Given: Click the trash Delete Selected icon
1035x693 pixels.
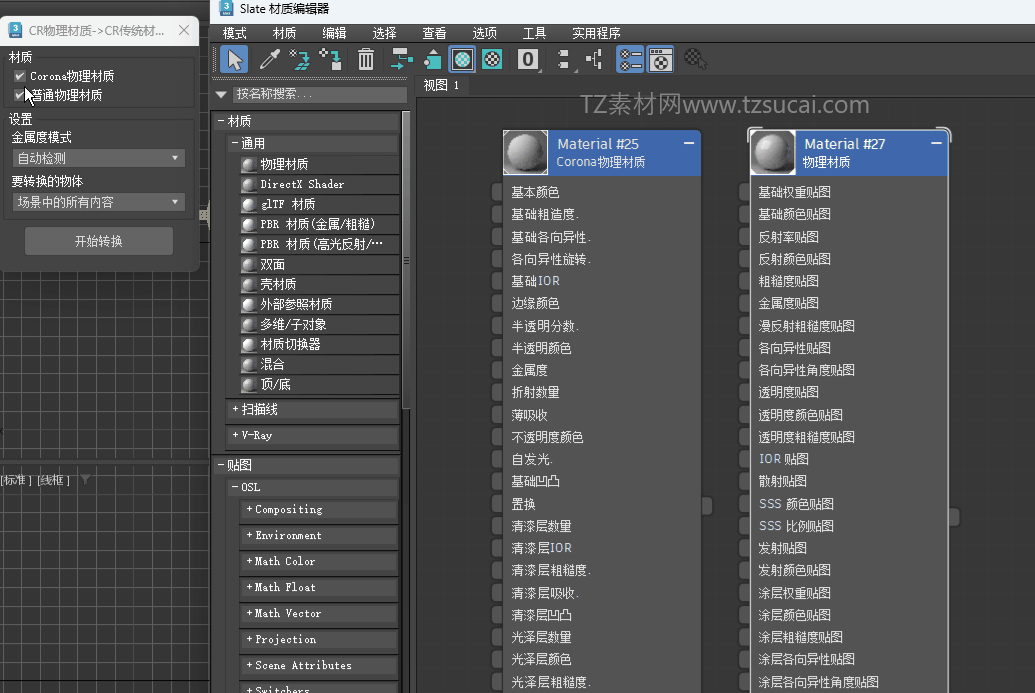Looking at the screenshot, I should click(x=366, y=60).
